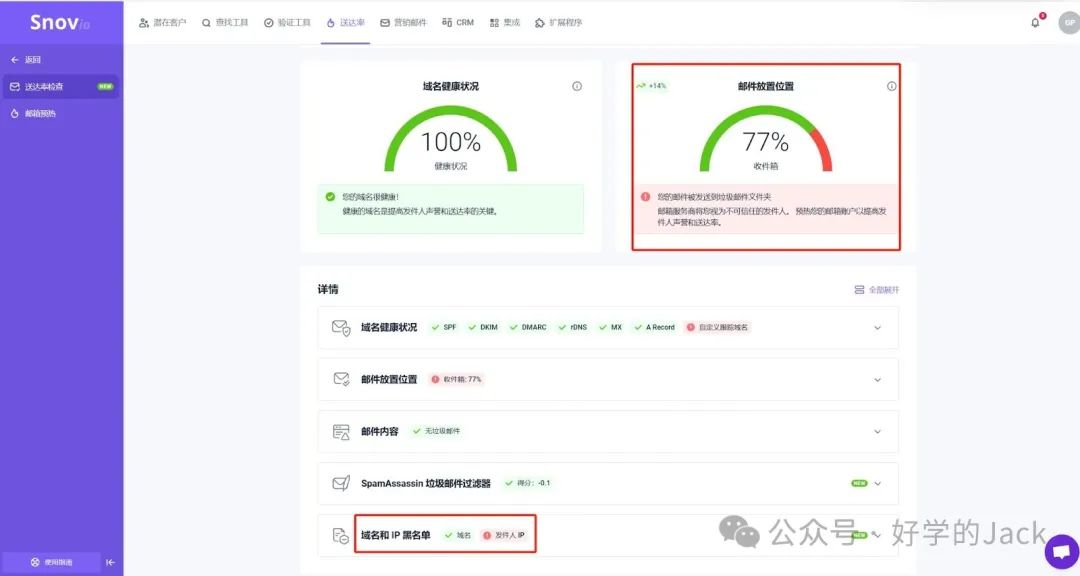Open the 查找工具 menu
This screenshot has width=1080, height=576.
pos(225,23)
